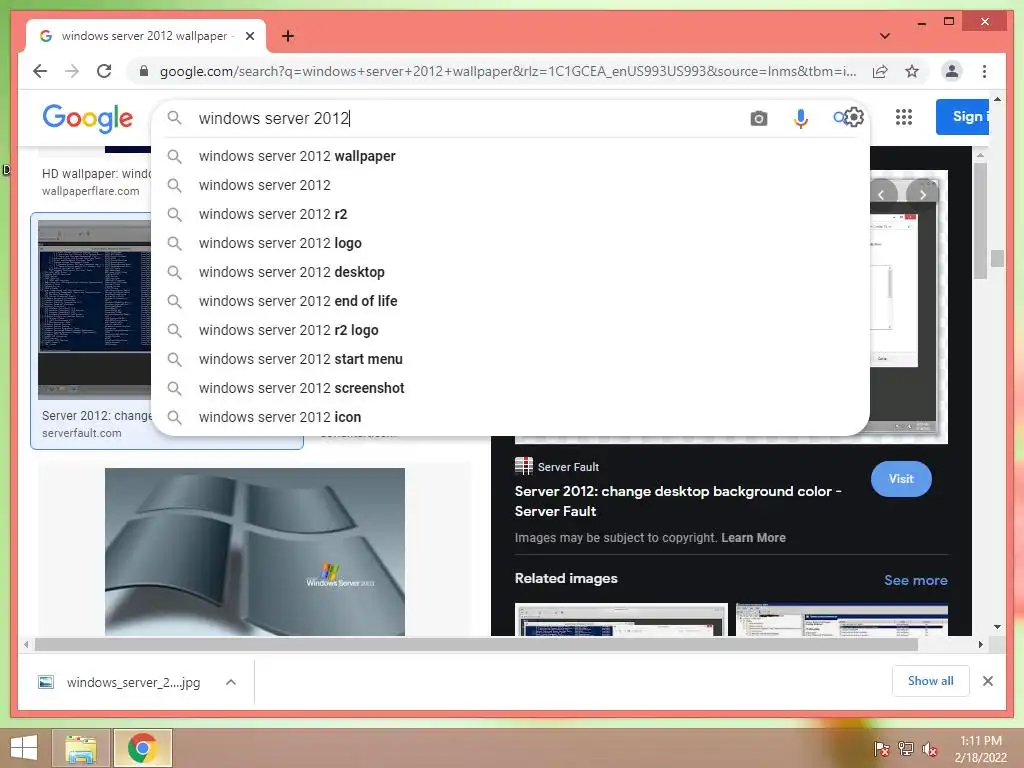The height and width of the screenshot is (768, 1024).
Task: Choose suggestion windows server 2012 end of life
Action: 509,301
